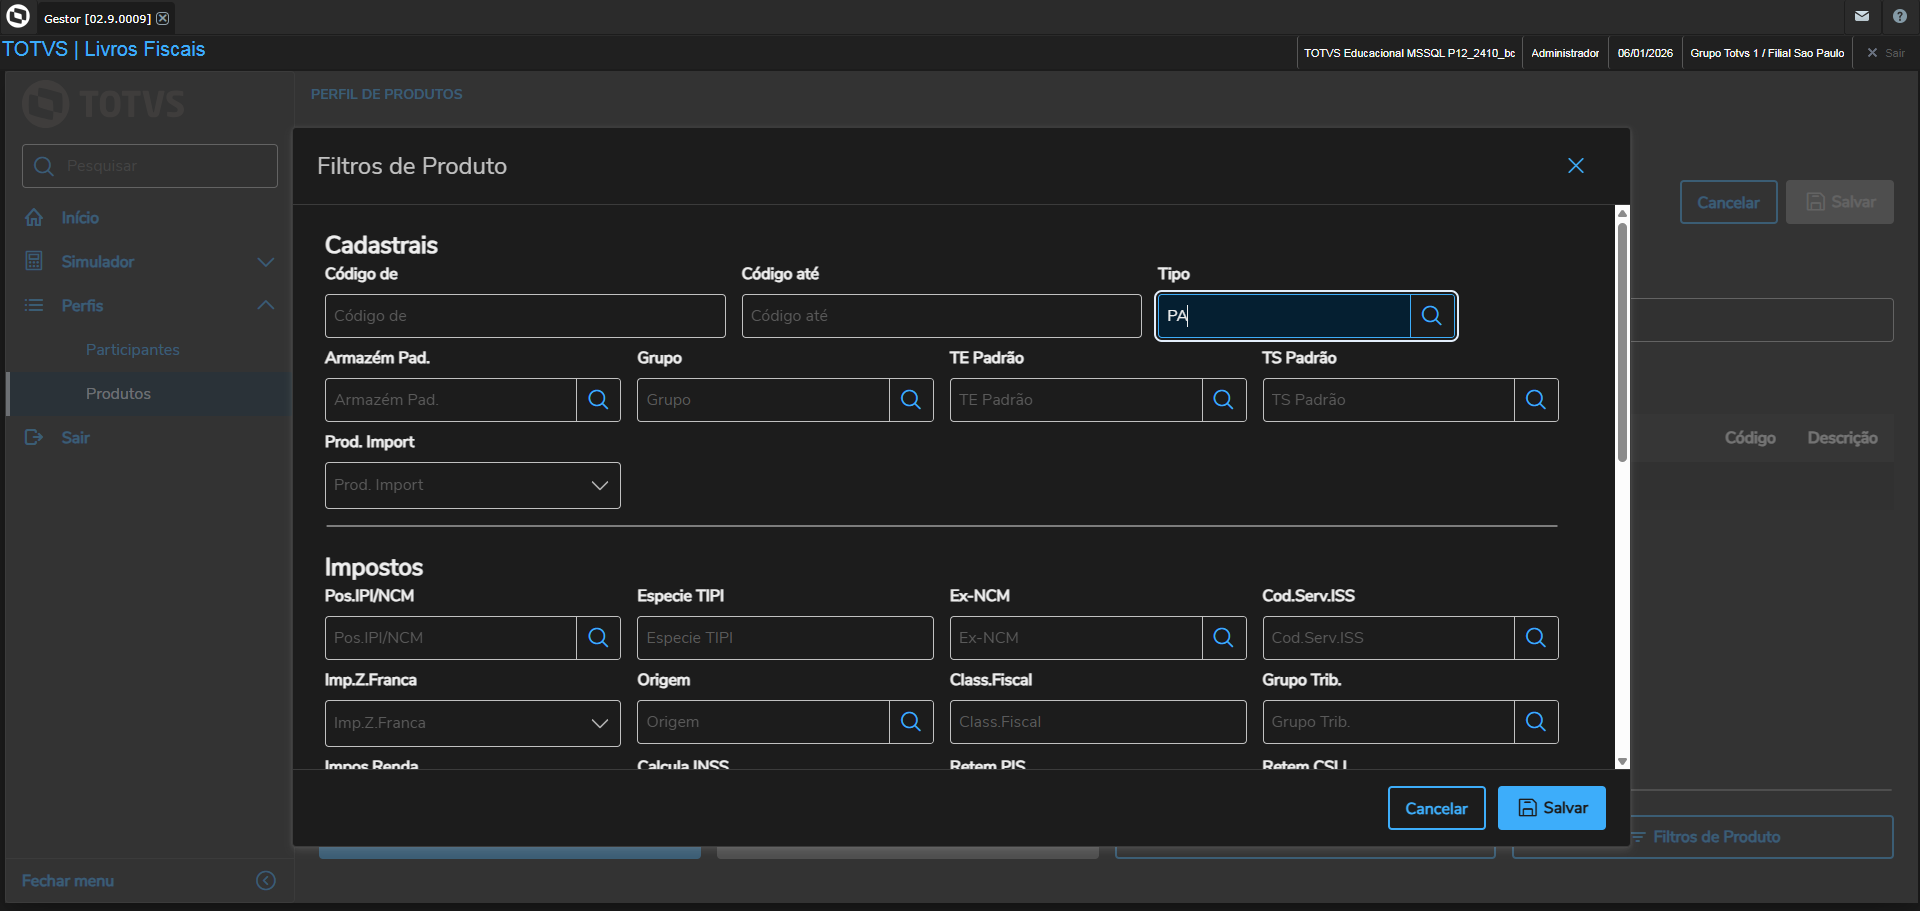Open the Grupo Trib. lookup icon
This screenshot has width=1920, height=911.
1536,722
